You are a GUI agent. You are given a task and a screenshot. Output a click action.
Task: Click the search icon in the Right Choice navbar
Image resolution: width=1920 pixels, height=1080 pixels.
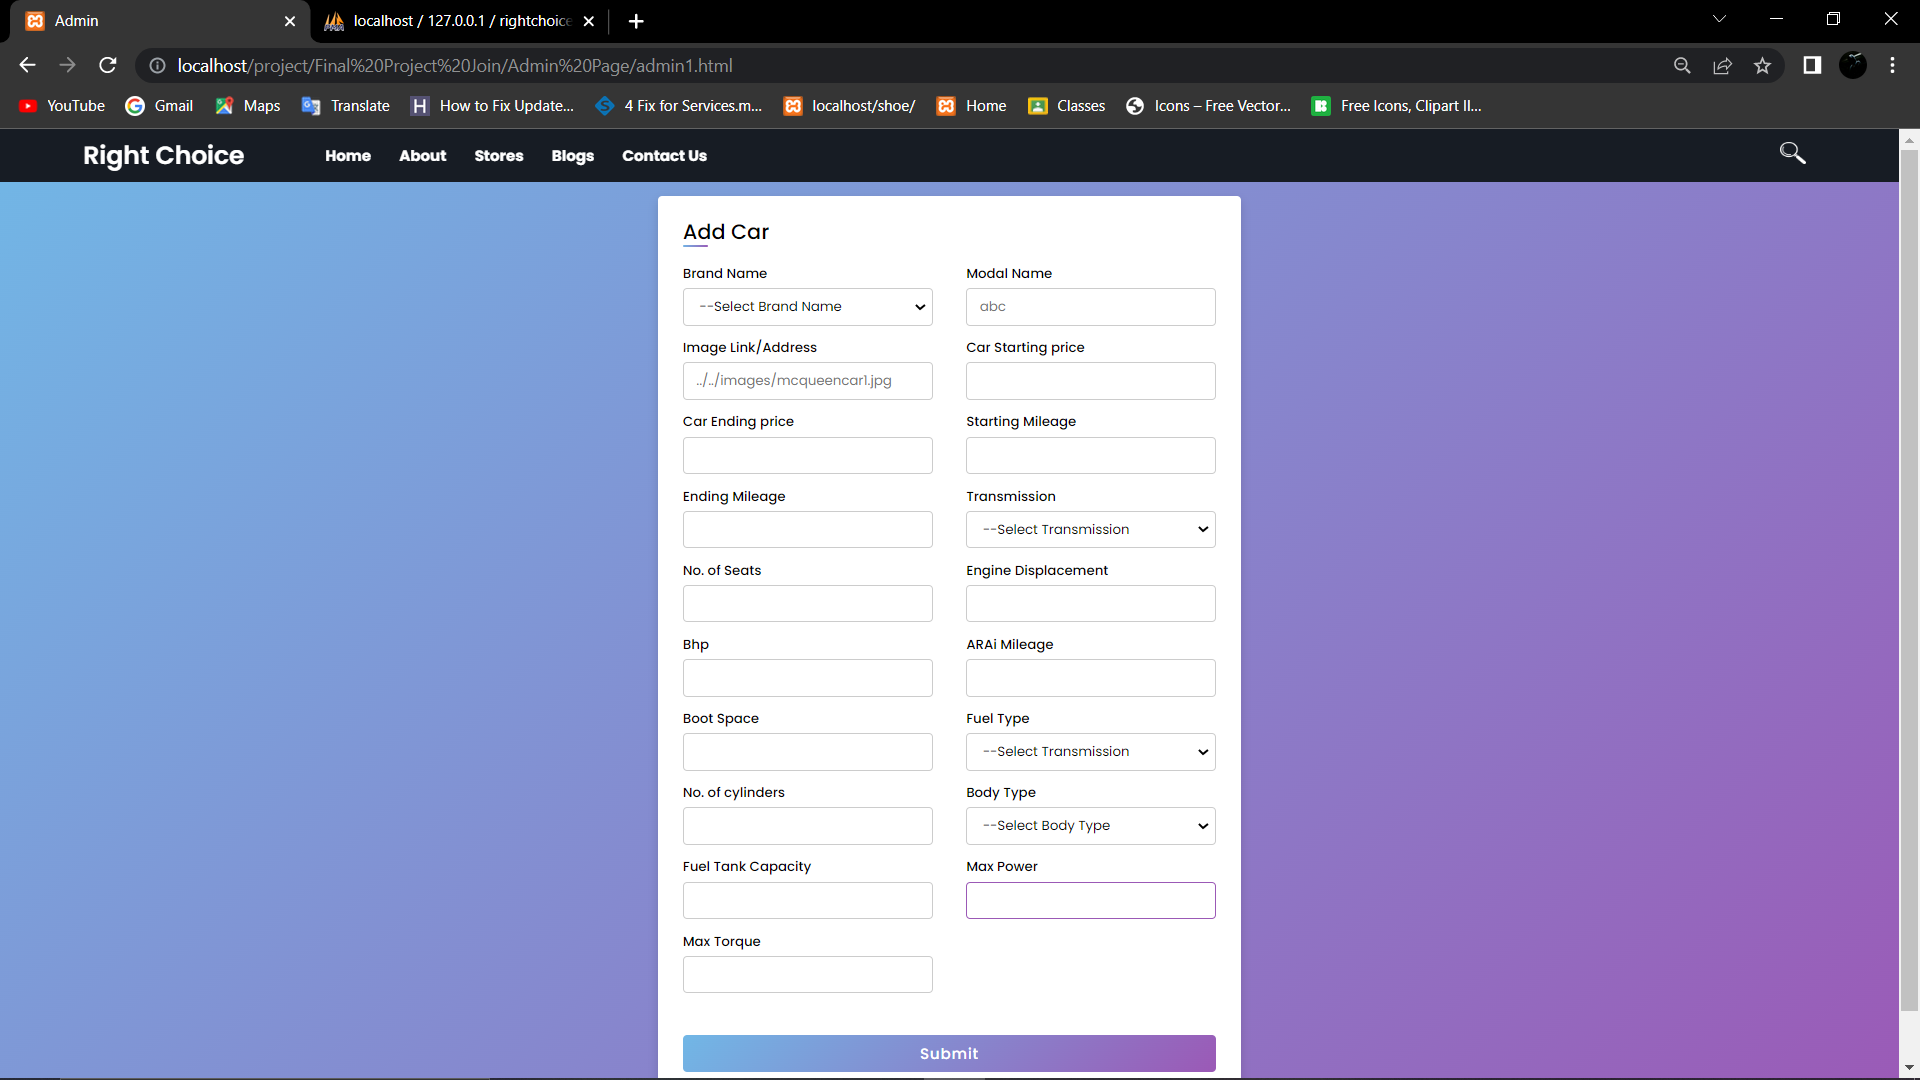click(x=1792, y=153)
